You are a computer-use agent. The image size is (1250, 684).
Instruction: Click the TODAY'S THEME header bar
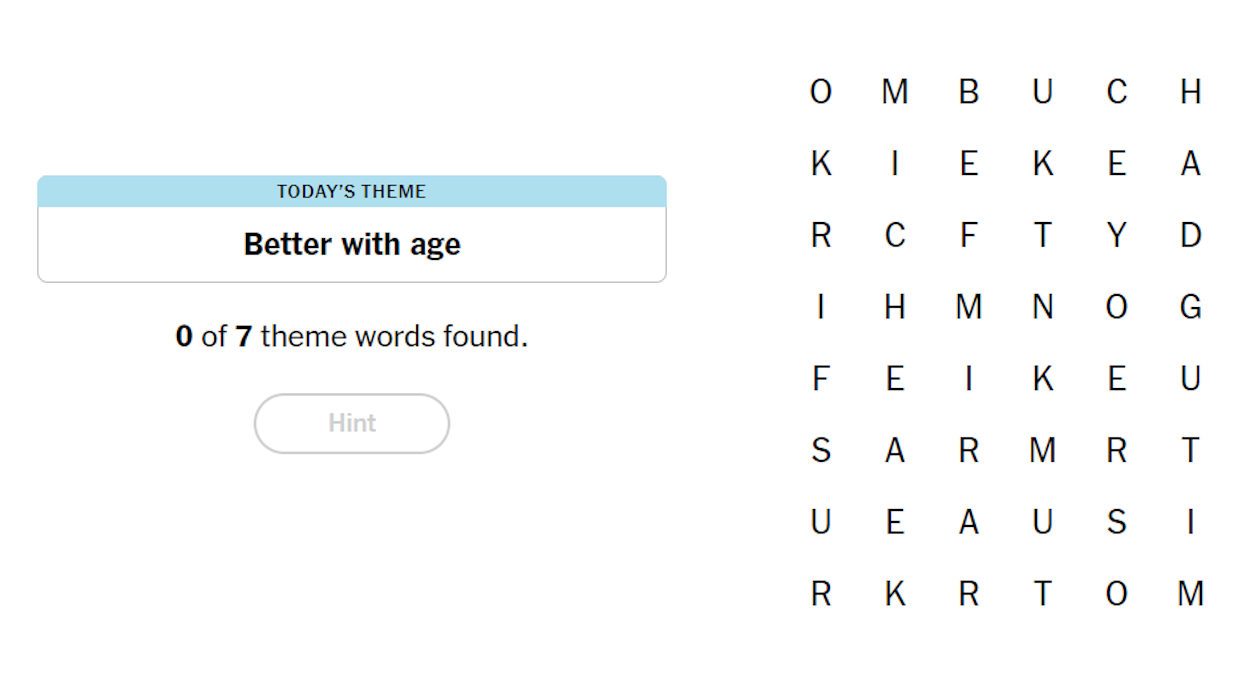351,191
